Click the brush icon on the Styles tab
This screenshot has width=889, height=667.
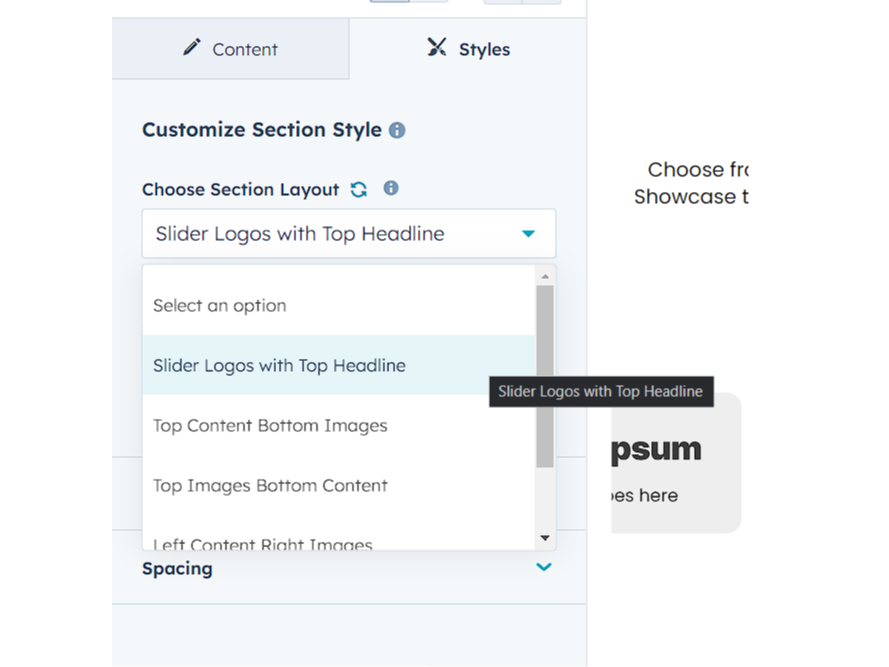point(437,48)
